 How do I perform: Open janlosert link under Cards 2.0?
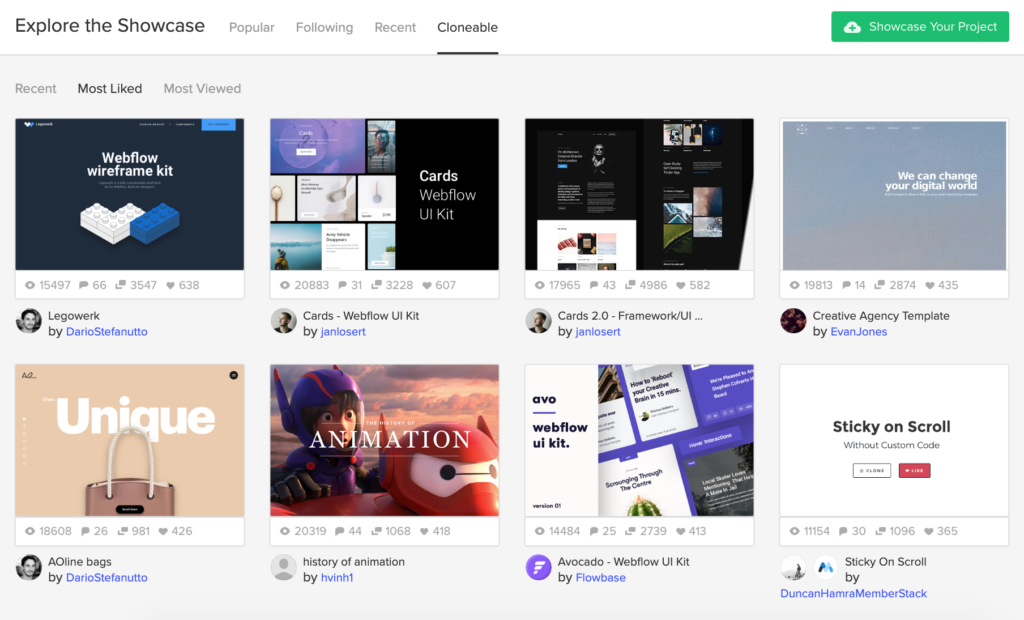(598, 332)
